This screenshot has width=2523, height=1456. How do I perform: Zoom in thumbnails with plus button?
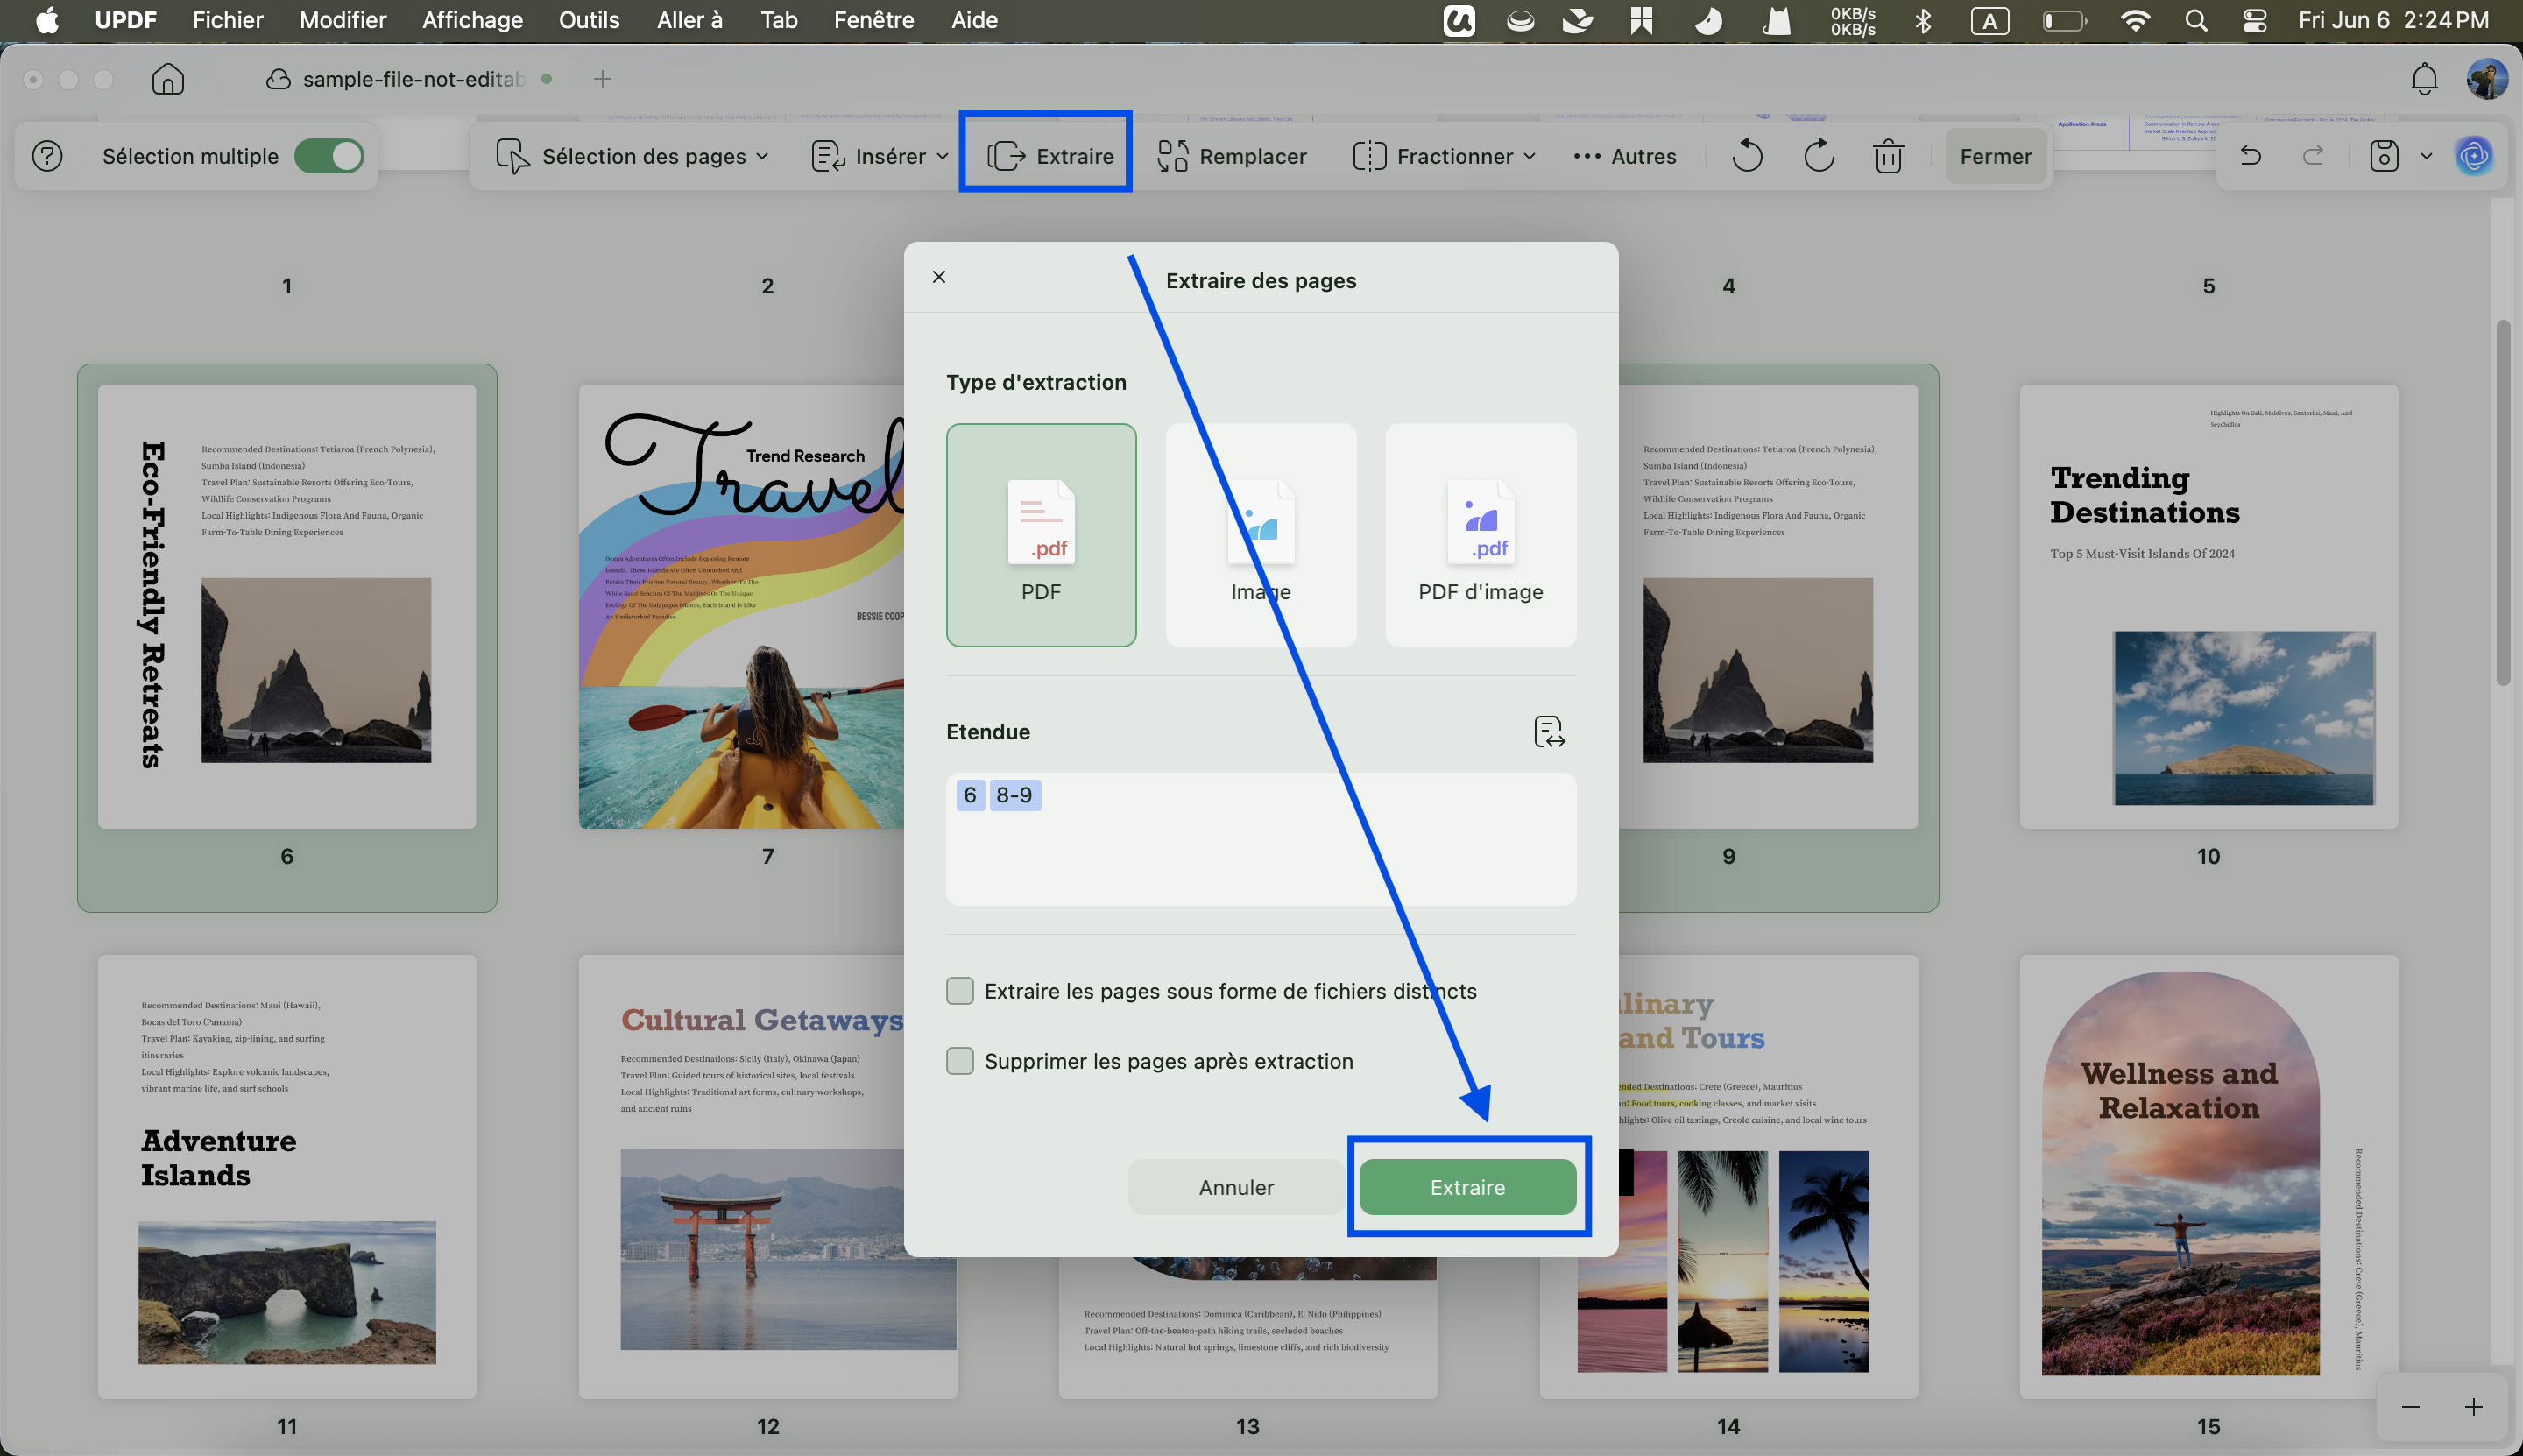click(x=2473, y=1407)
